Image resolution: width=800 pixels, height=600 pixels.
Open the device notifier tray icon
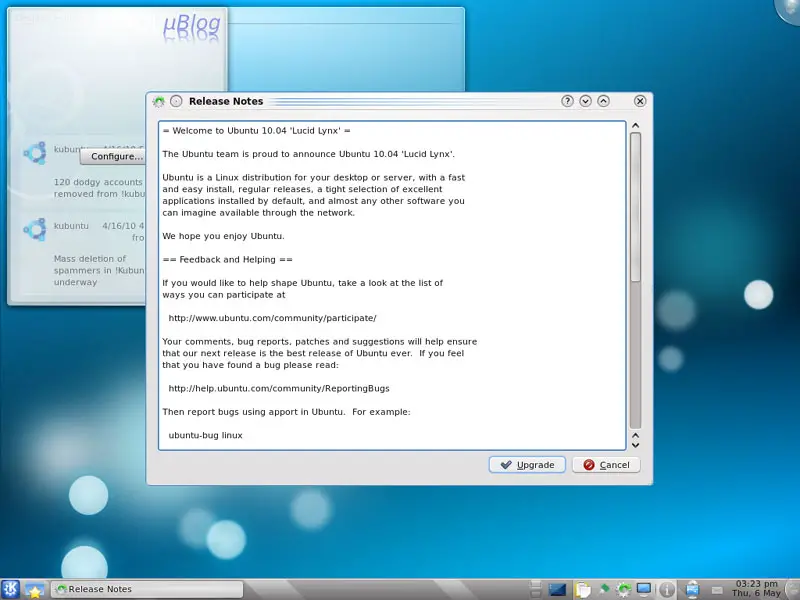point(692,590)
